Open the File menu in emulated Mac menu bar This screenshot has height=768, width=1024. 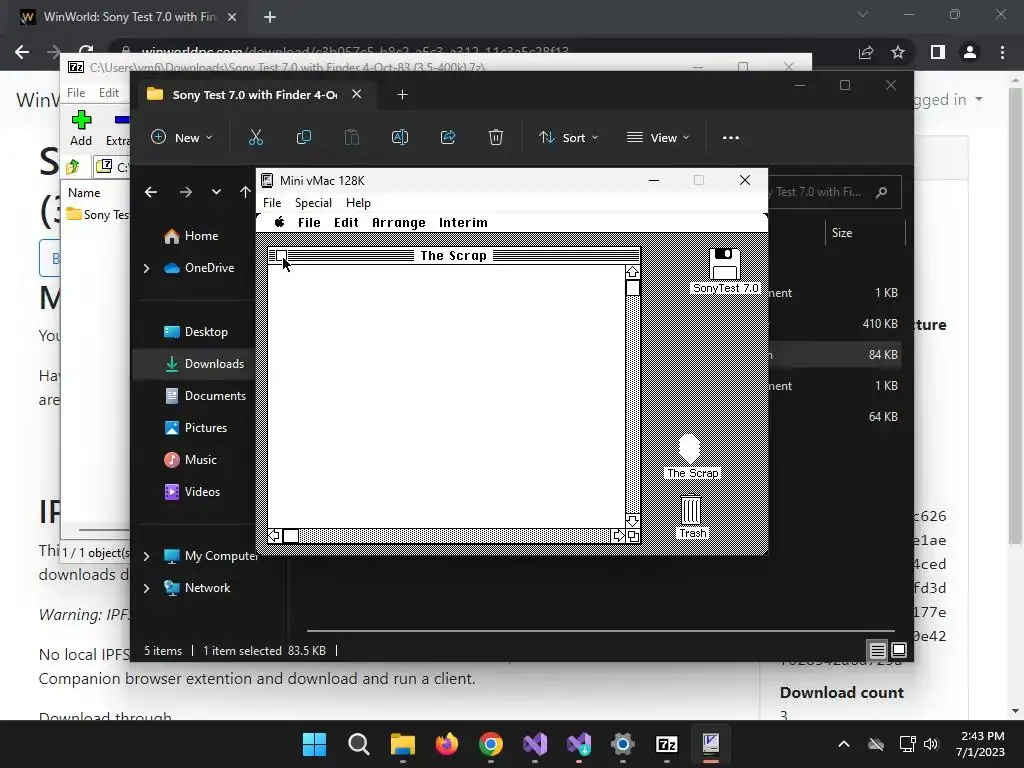coord(309,223)
